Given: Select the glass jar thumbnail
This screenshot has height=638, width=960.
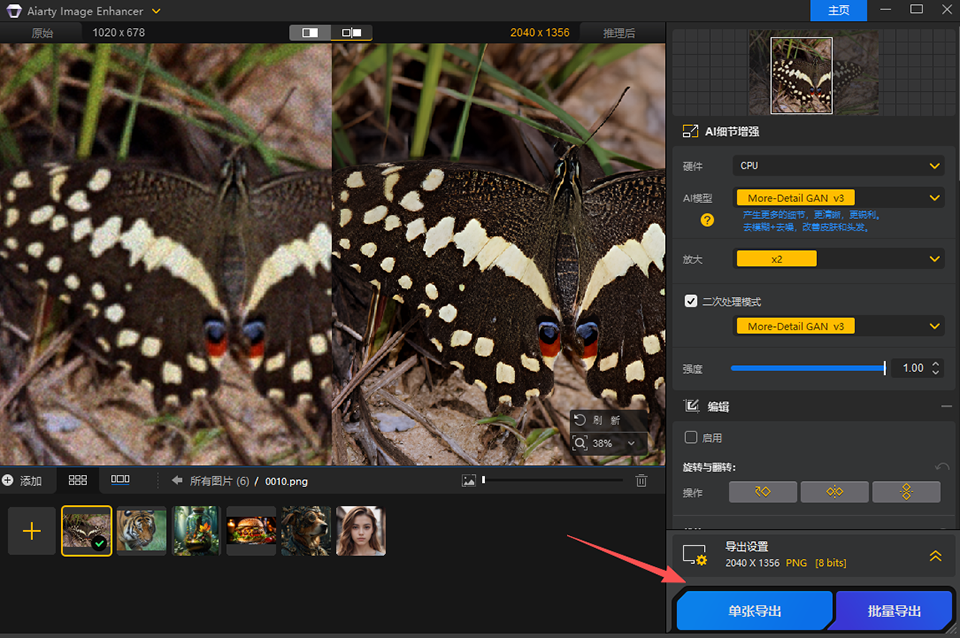Looking at the screenshot, I should click(x=196, y=531).
